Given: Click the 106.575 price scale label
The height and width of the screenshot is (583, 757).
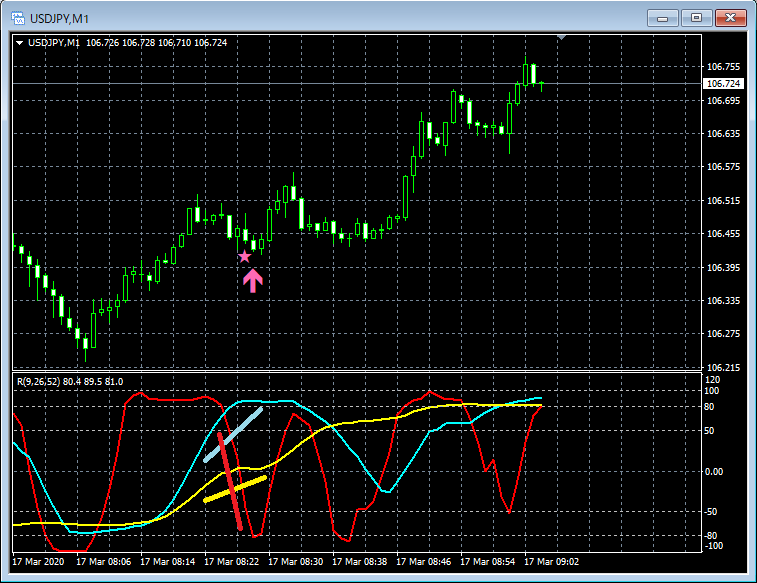Looking at the screenshot, I should (723, 167).
